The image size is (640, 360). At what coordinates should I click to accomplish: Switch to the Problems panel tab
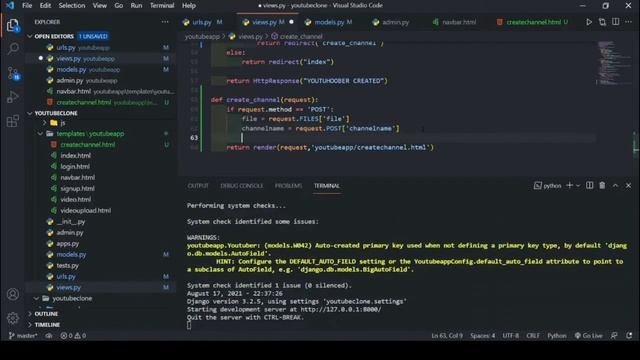coord(288,186)
